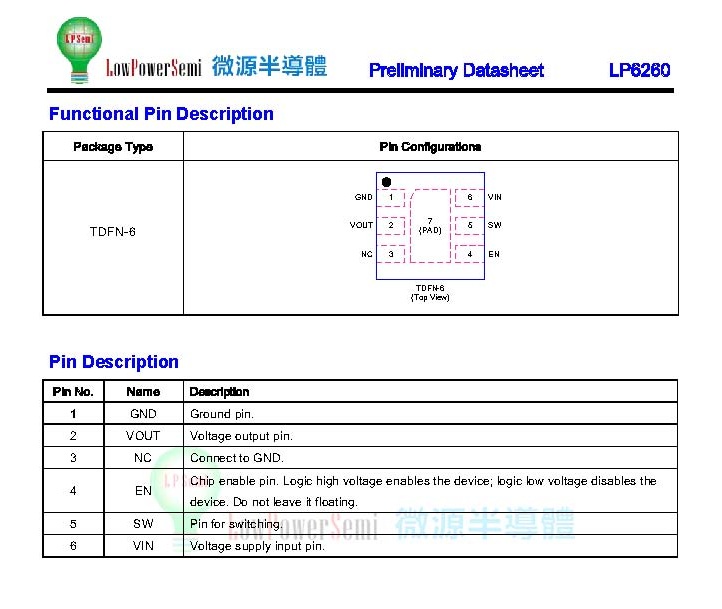Click the 'Pin for switching.' description
Viewport: 722px width, 609px height.
click(x=236, y=524)
